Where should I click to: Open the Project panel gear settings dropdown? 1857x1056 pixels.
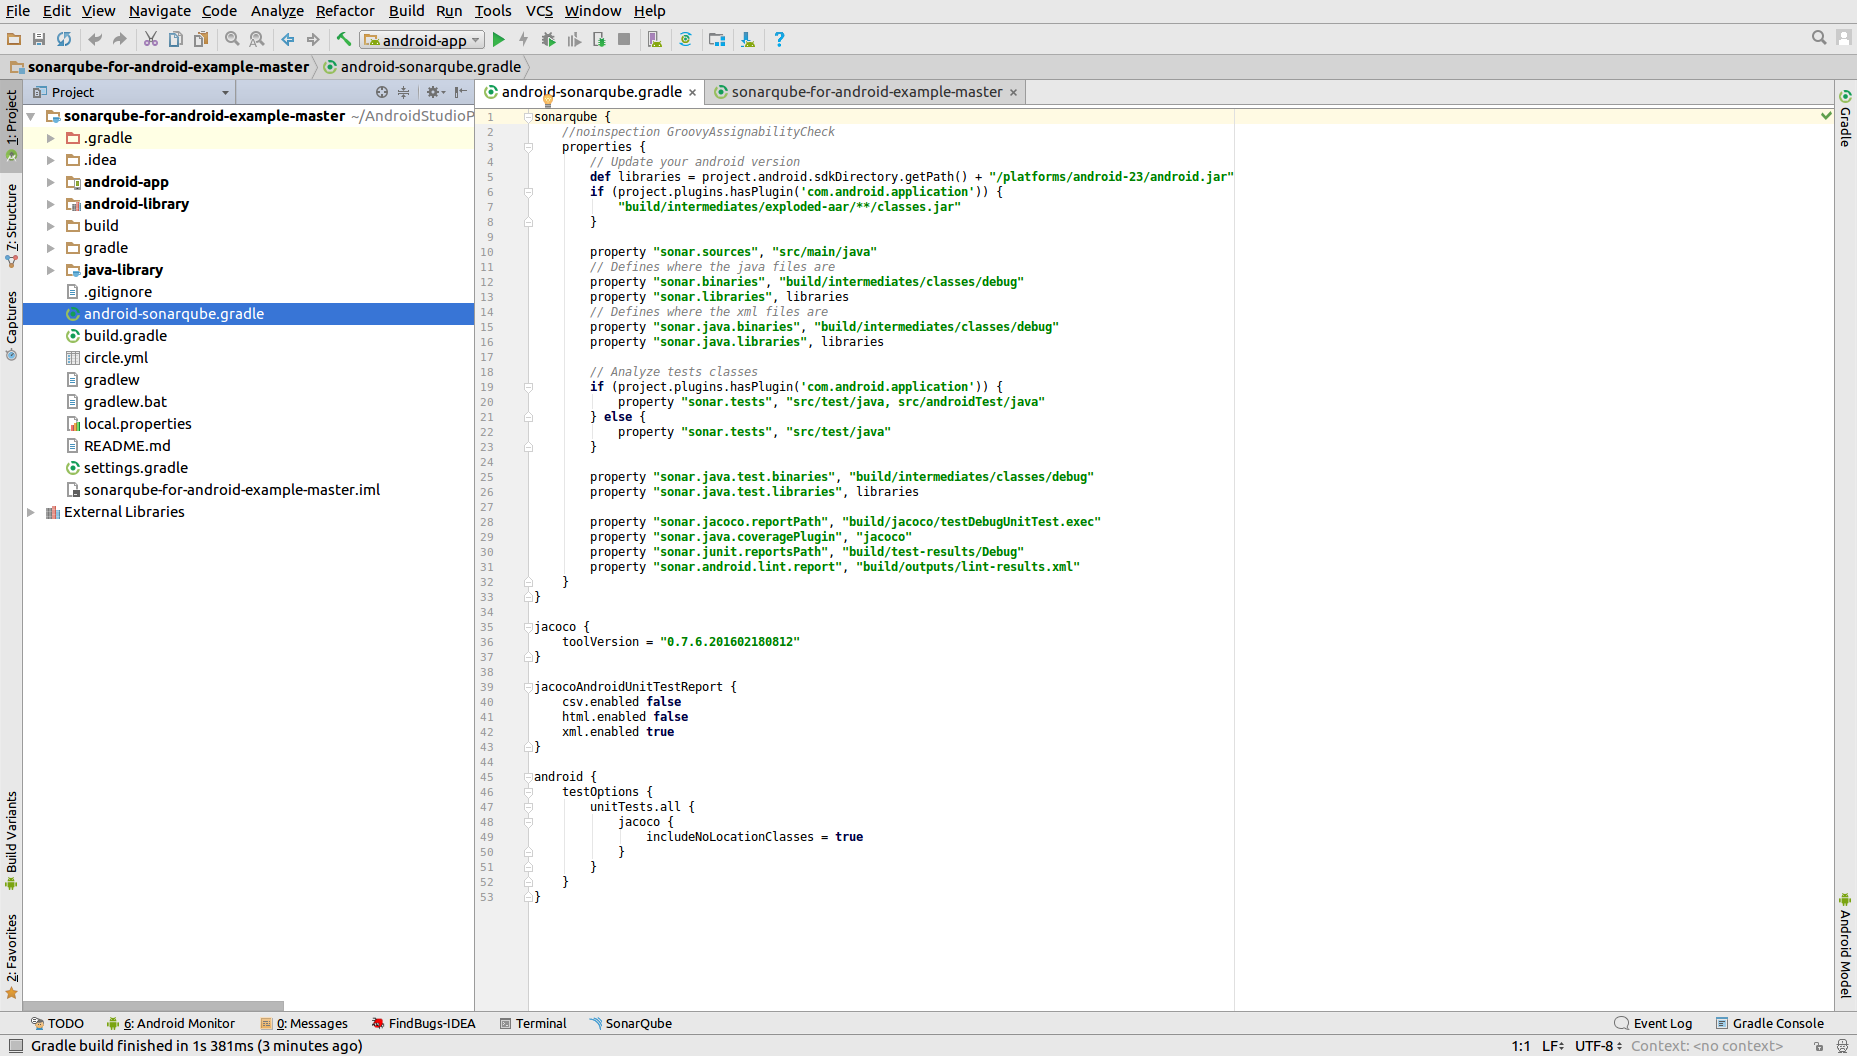click(435, 92)
